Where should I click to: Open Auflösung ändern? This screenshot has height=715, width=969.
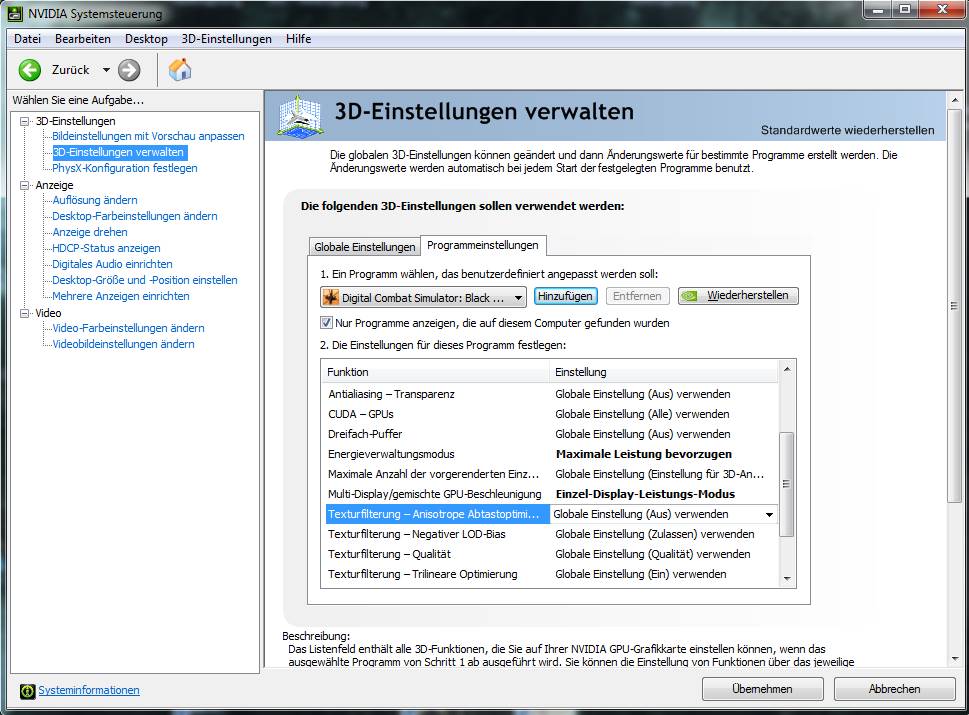click(x=95, y=200)
